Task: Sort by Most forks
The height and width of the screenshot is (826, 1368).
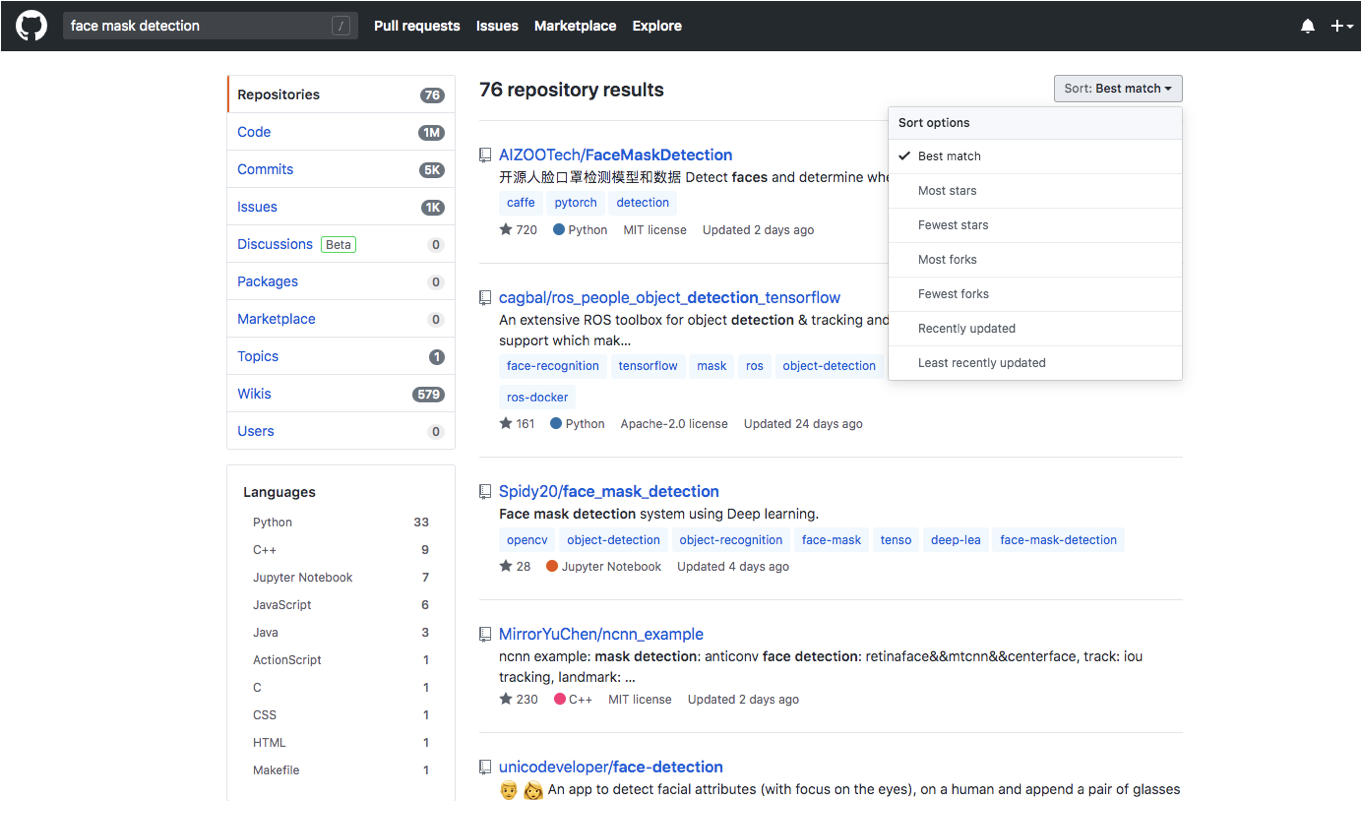Action: pyautogui.click(x=1035, y=260)
